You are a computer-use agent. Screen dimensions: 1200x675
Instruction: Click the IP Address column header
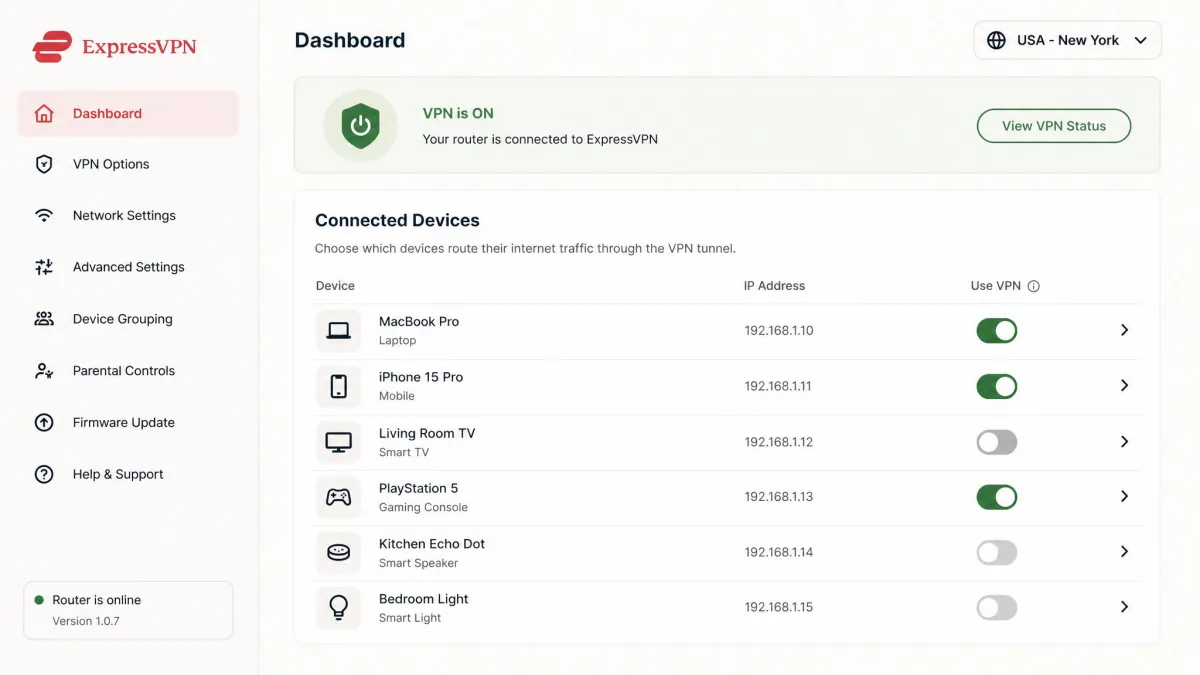point(774,286)
